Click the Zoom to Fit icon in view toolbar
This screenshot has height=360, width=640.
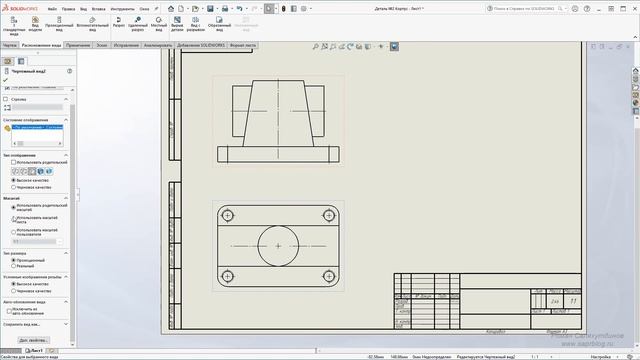316,47
